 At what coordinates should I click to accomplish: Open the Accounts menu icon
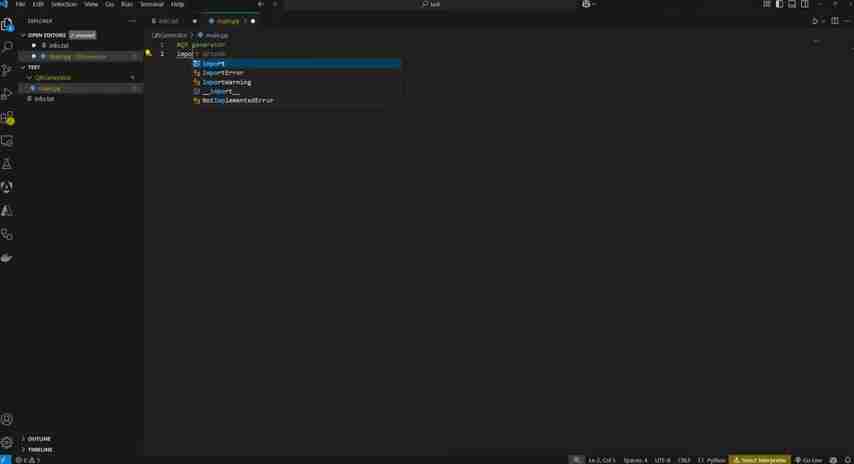pyautogui.click(x=7, y=419)
